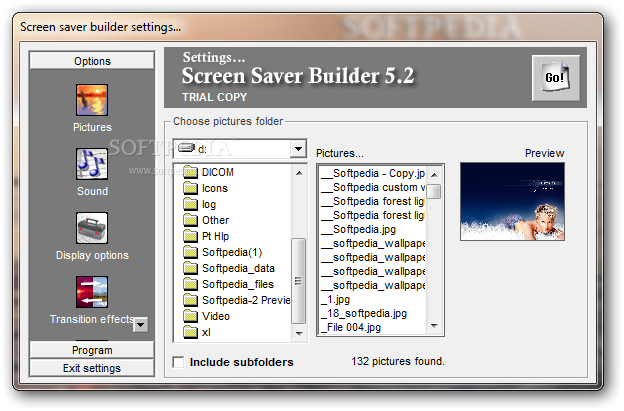Select file _1.jpg
The height and width of the screenshot is (411, 624).
pos(335,300)
